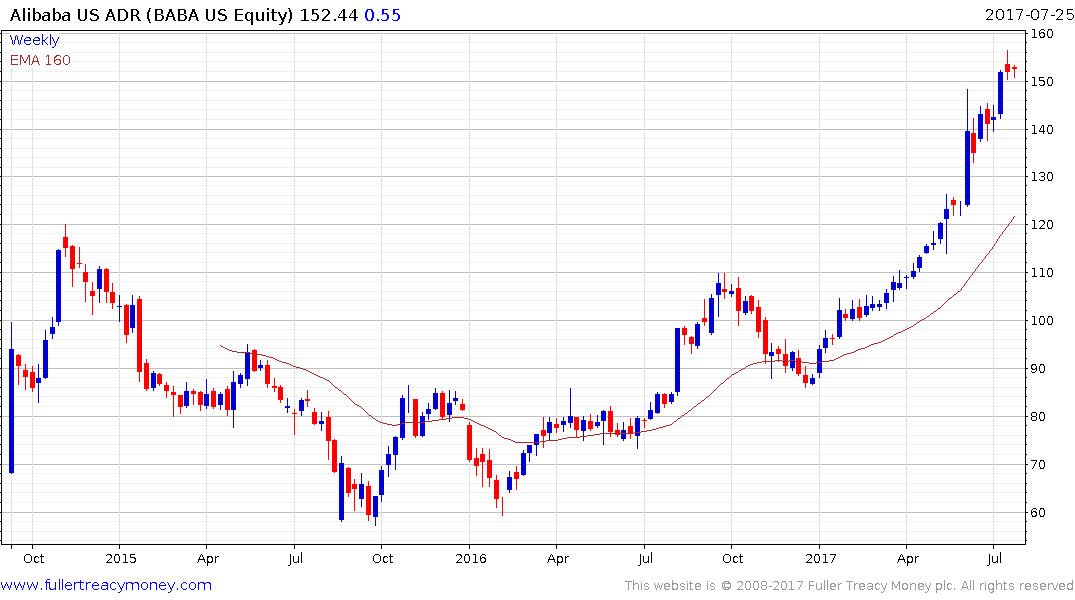Click the first tall blue candle at chart start

coord(12,410)
